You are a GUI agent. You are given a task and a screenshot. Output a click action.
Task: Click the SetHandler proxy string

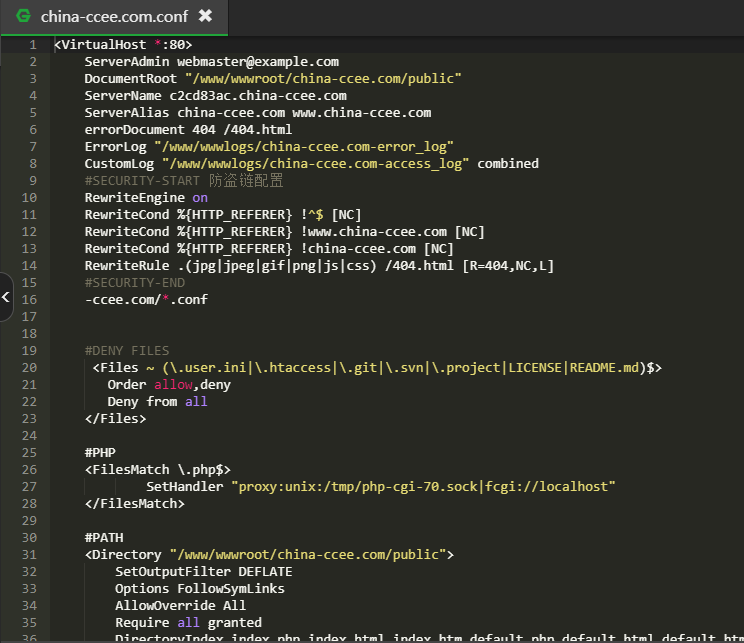coord(422,487)
